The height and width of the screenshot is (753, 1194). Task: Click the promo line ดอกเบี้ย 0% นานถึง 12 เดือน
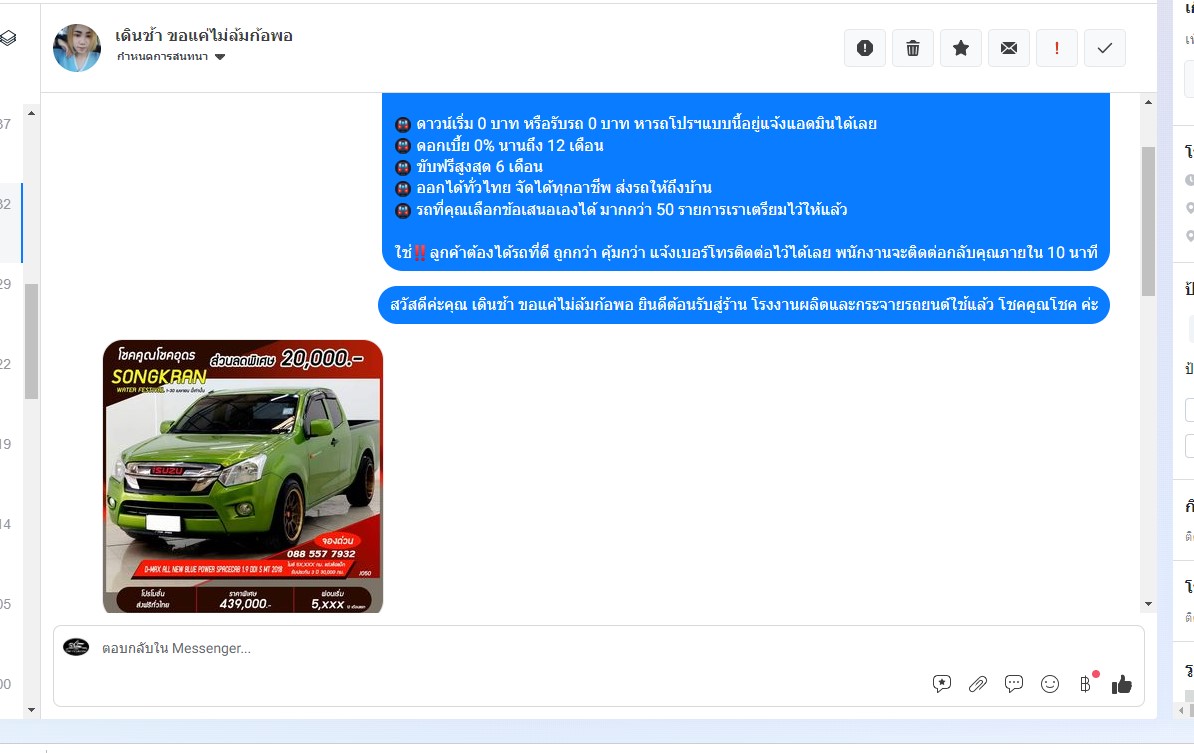[x=509, y=145]
